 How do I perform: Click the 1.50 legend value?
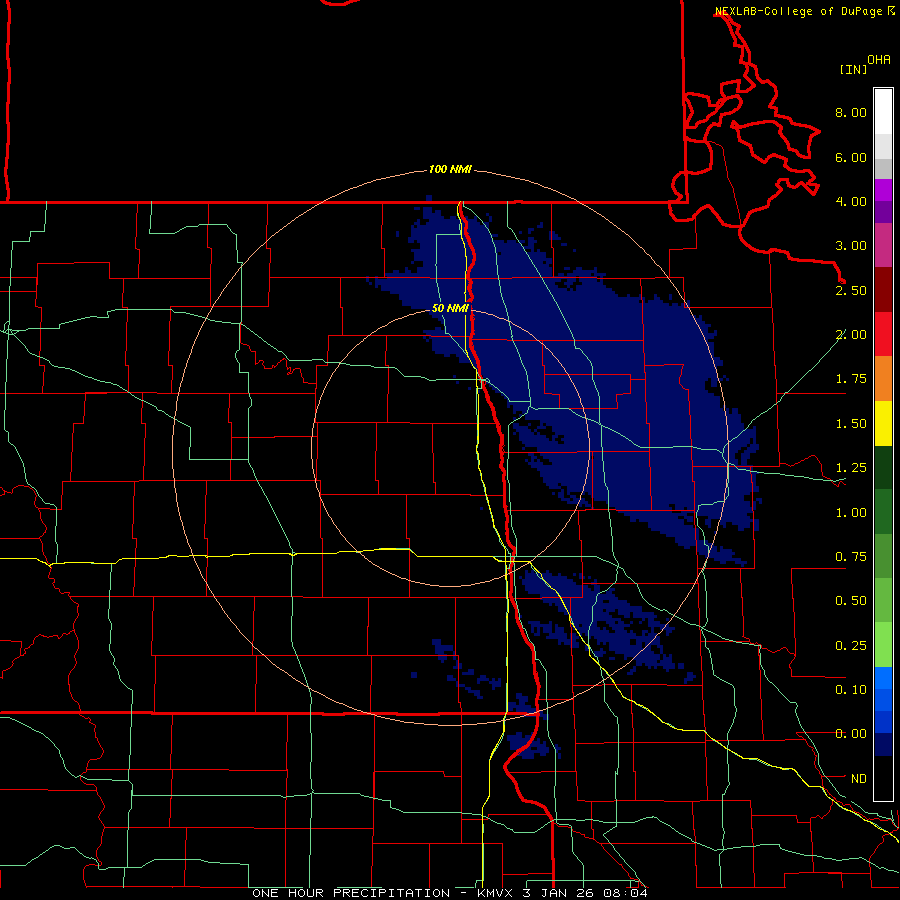click(851, 424)
